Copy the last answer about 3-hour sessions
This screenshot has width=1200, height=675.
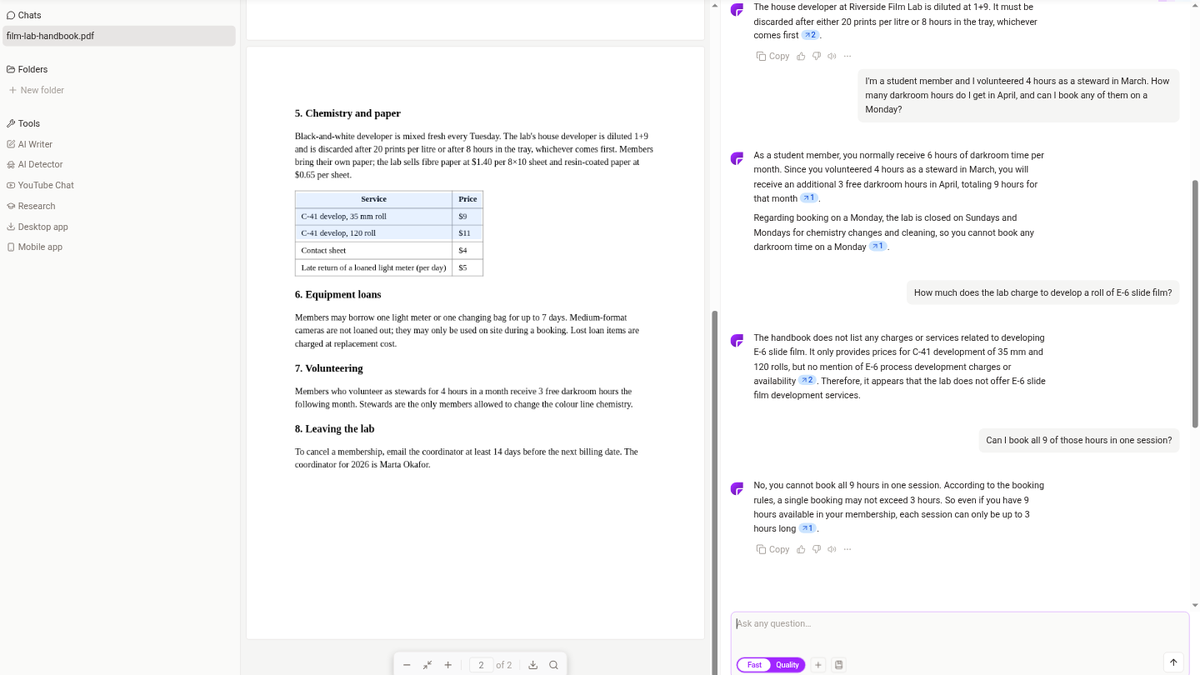(773, 550)
